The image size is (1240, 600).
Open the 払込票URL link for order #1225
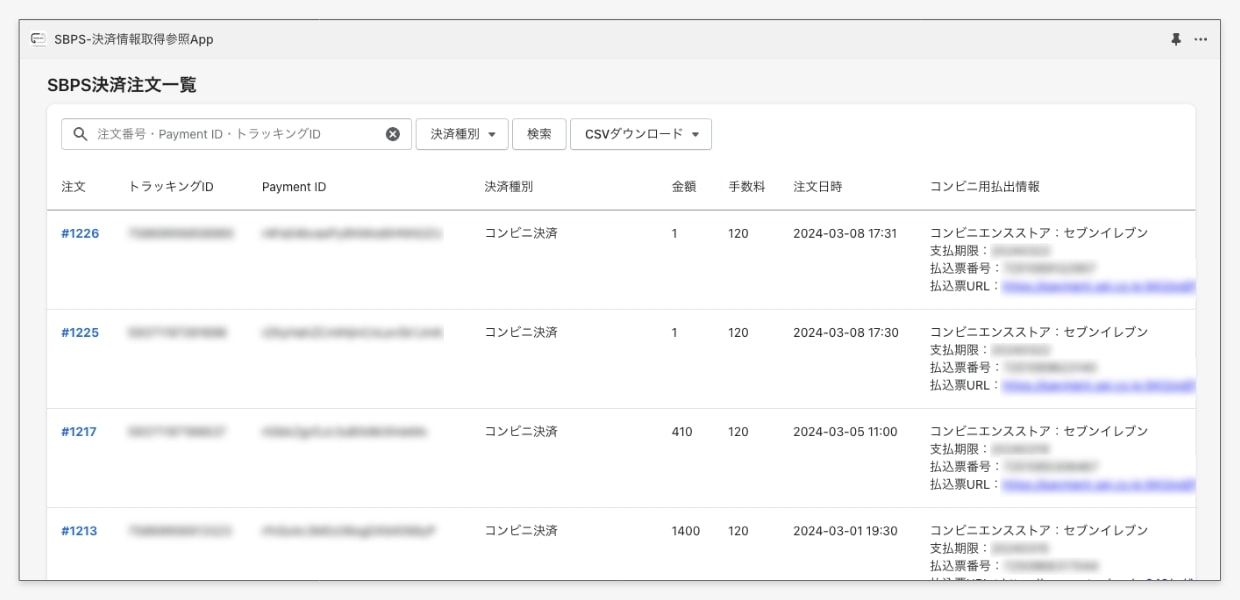(1098, 385)
